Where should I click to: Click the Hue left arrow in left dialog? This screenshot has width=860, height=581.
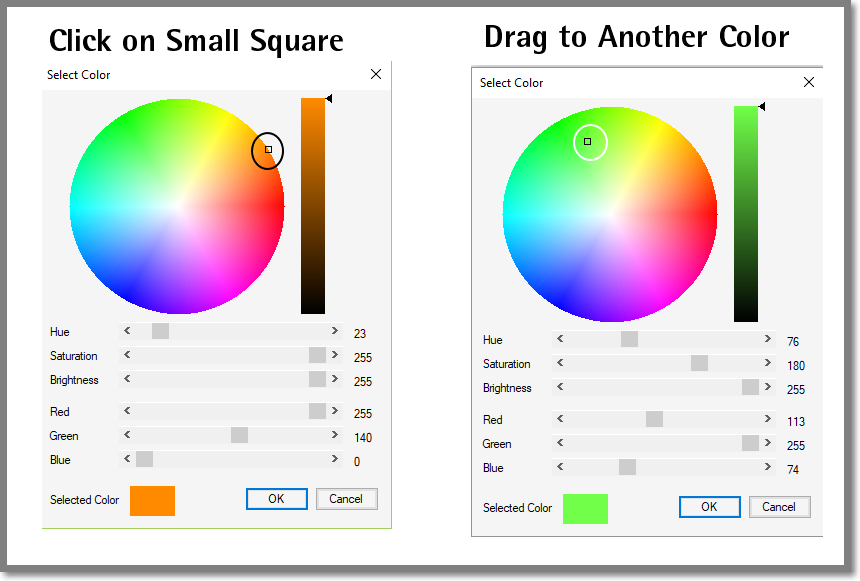pos(127,331)
